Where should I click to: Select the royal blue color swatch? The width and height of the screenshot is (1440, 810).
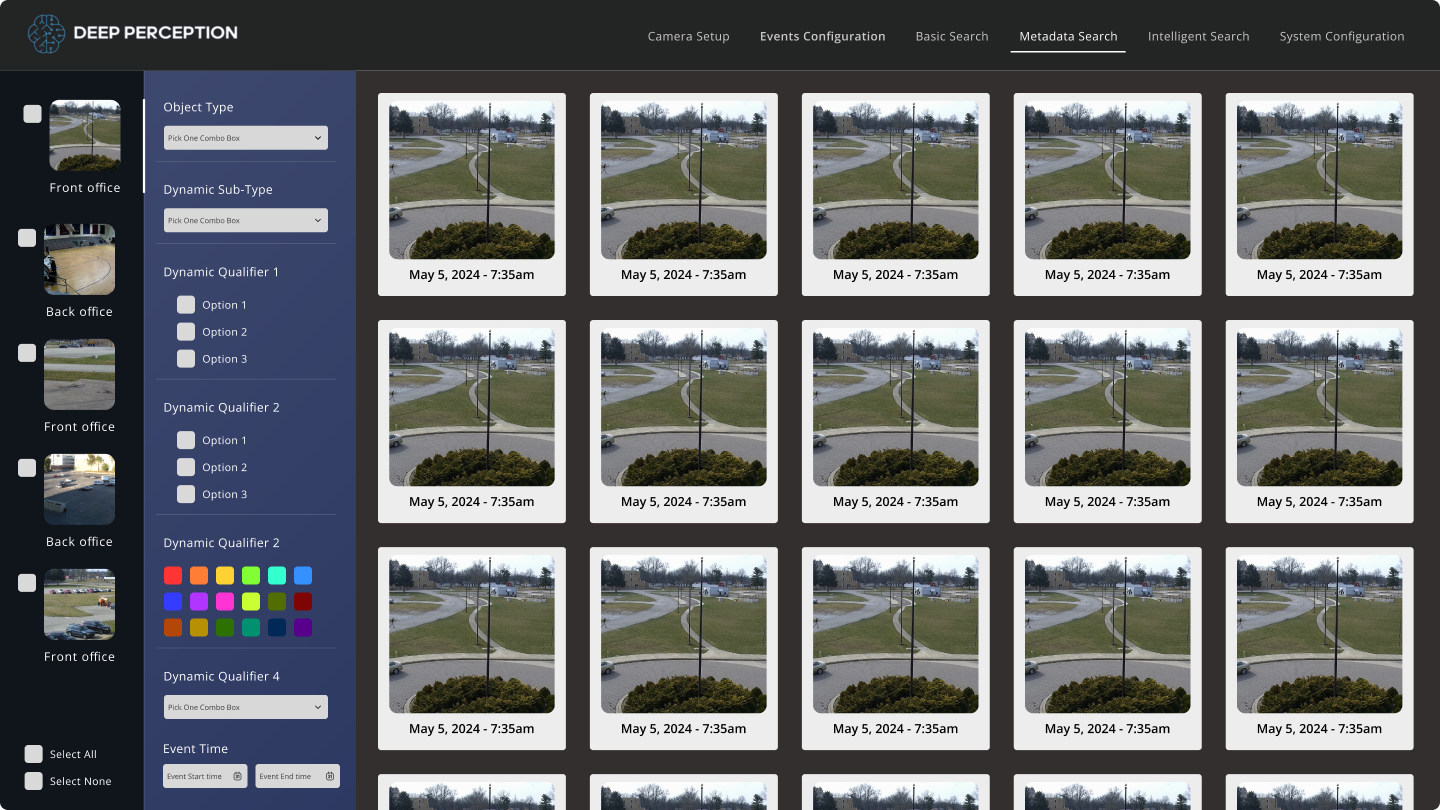(173, 602)
